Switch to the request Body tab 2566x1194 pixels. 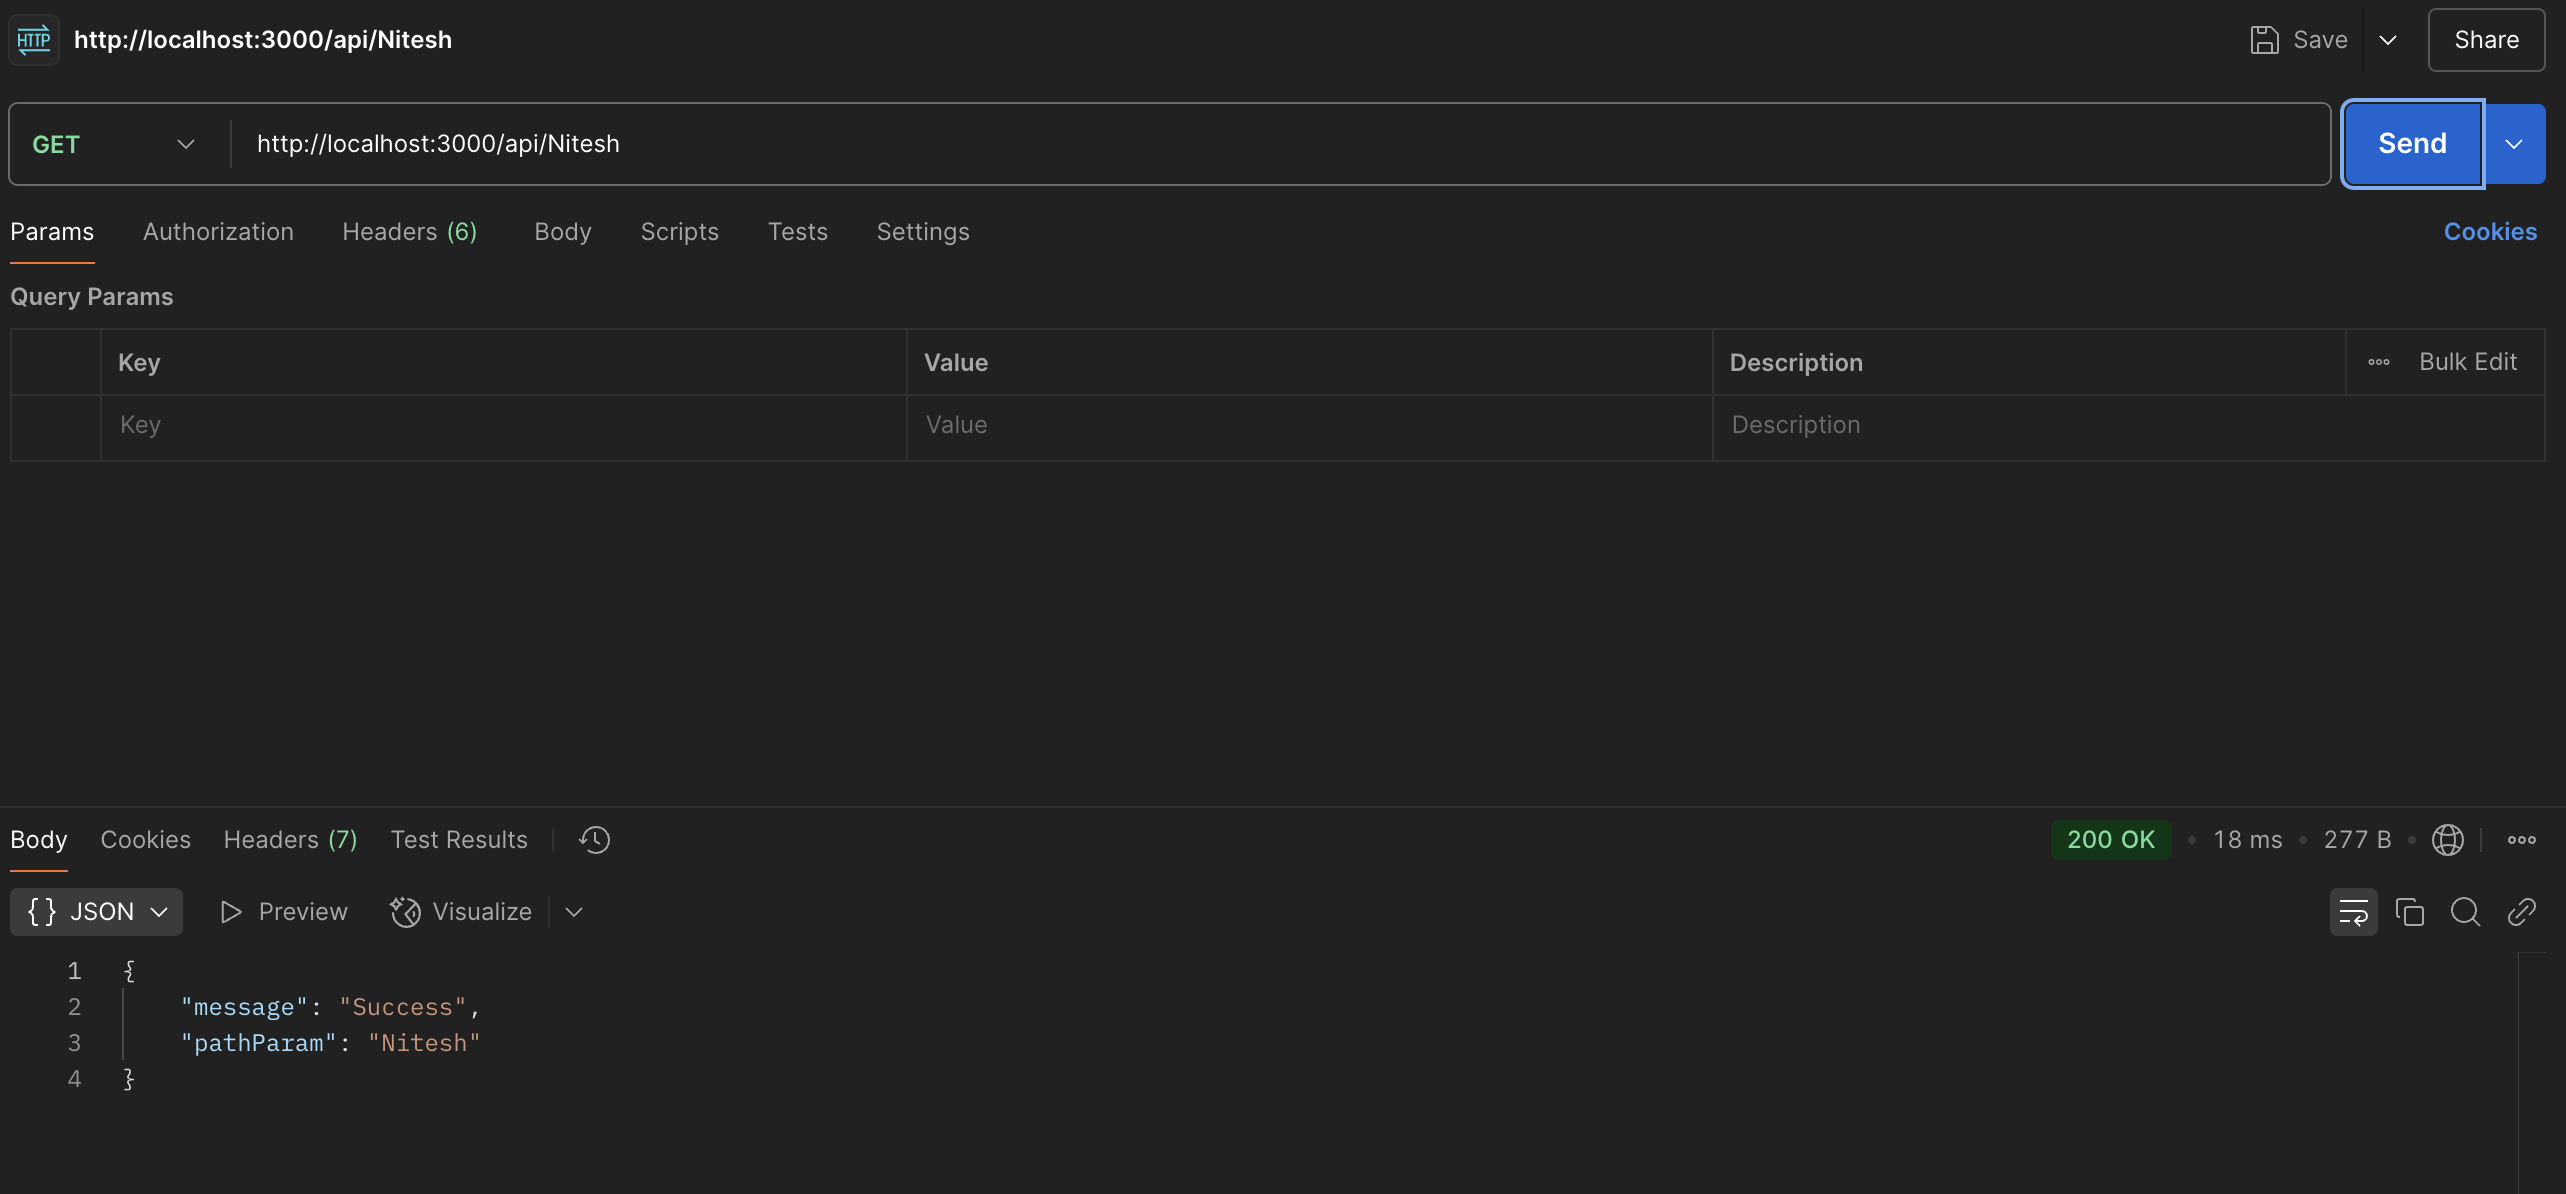(x=563, y=232)
